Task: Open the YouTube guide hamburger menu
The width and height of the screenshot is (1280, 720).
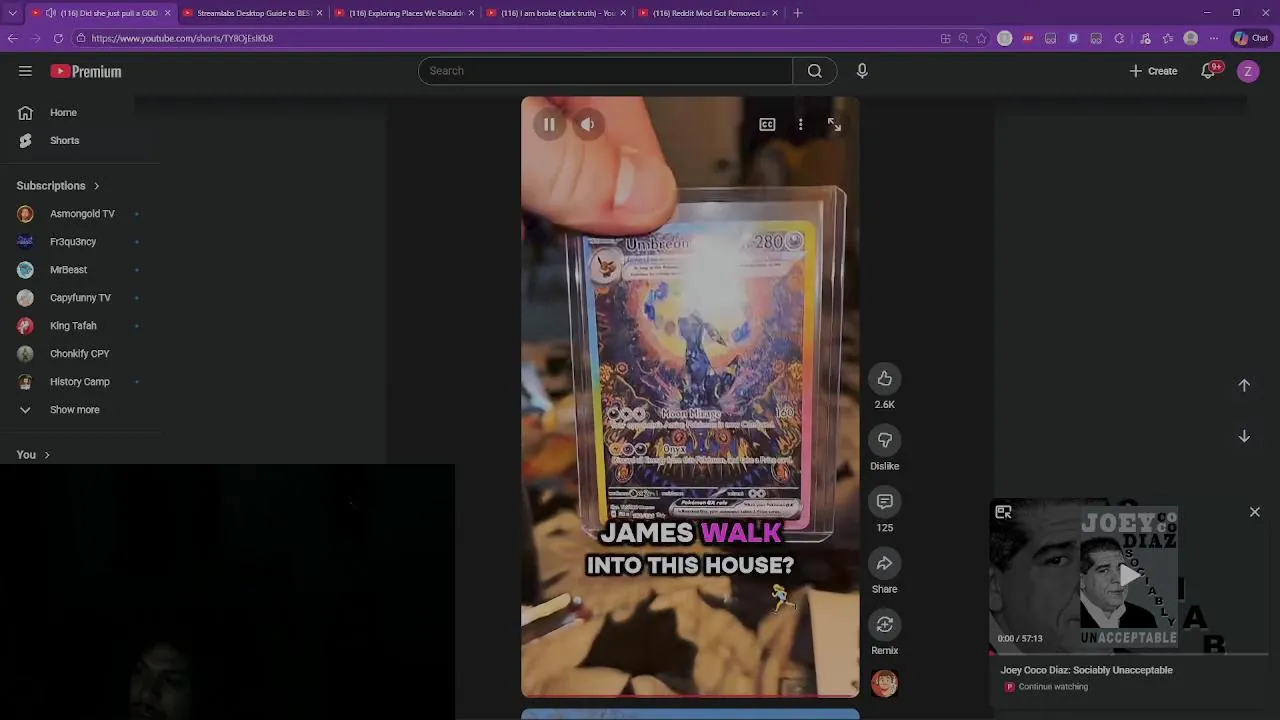Action: [x=25, y=71]
